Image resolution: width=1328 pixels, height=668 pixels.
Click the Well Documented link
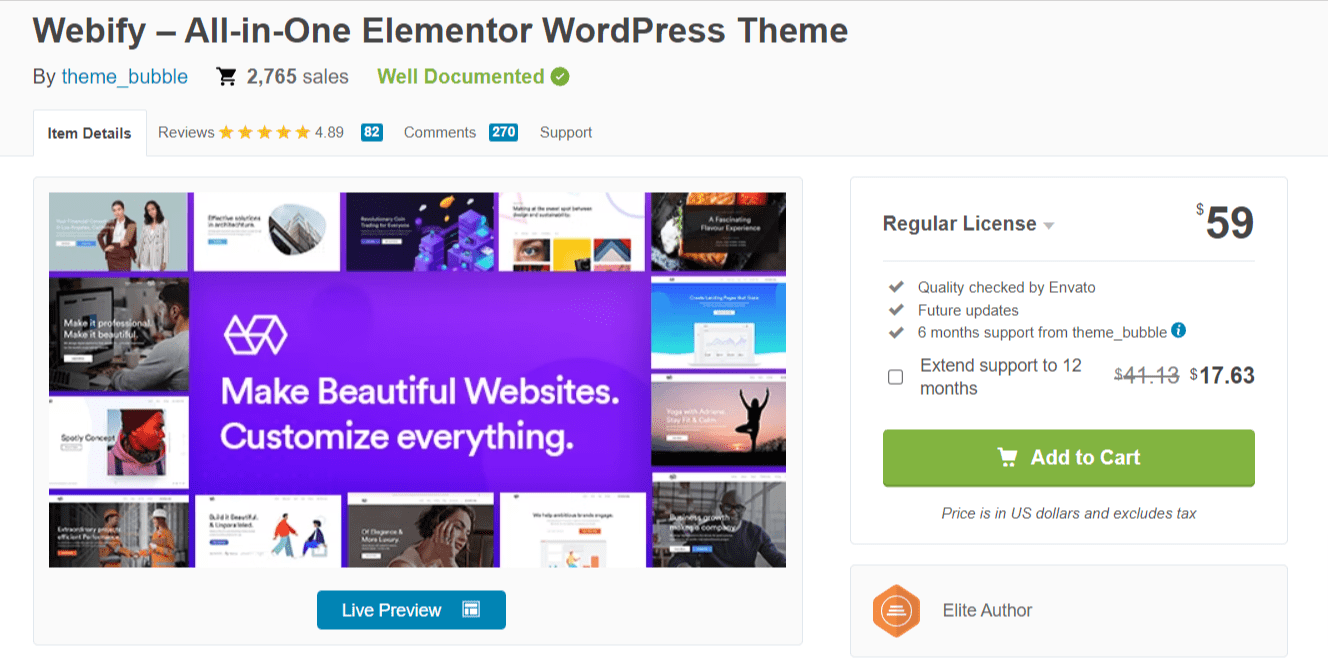(460, 76)
